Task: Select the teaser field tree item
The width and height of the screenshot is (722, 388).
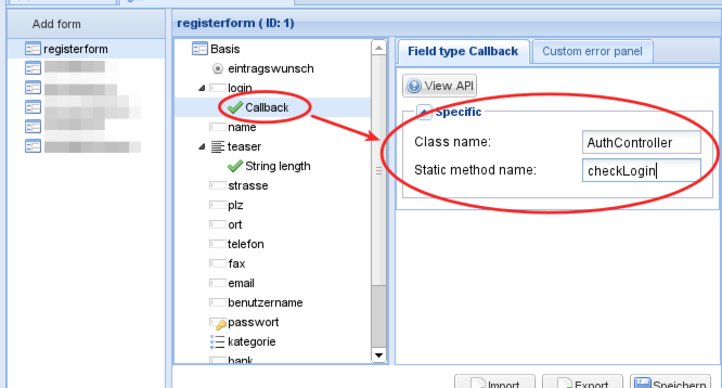Action: (x=244, y=146)
